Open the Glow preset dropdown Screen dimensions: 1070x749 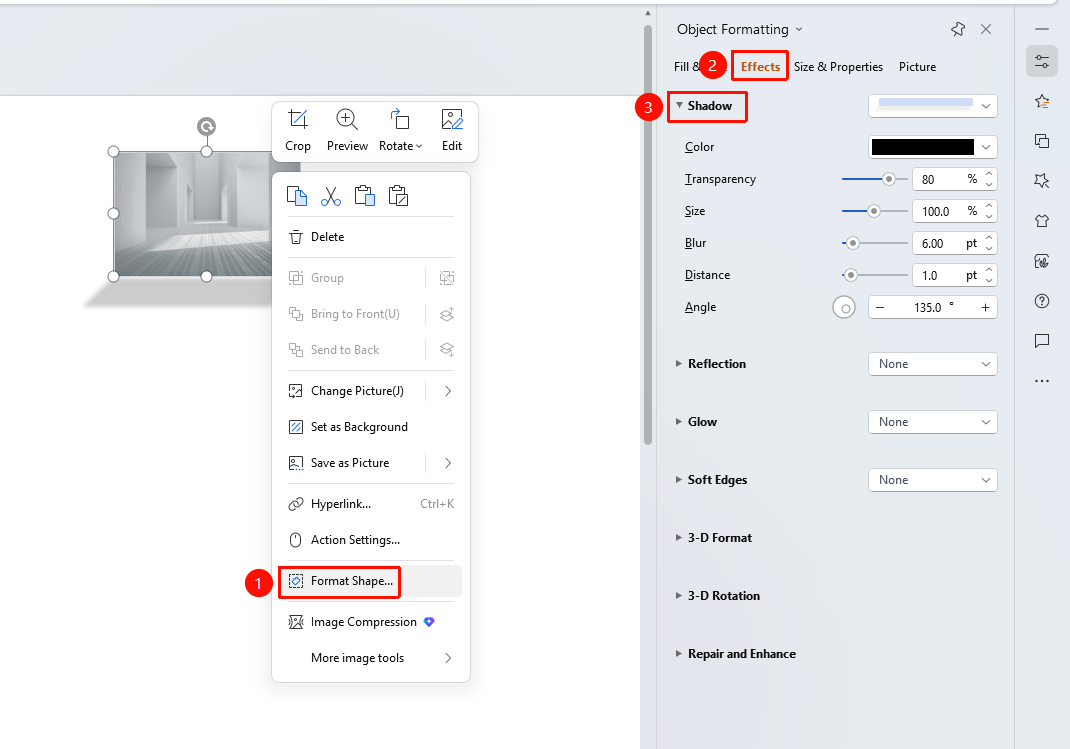coord(933,422)
